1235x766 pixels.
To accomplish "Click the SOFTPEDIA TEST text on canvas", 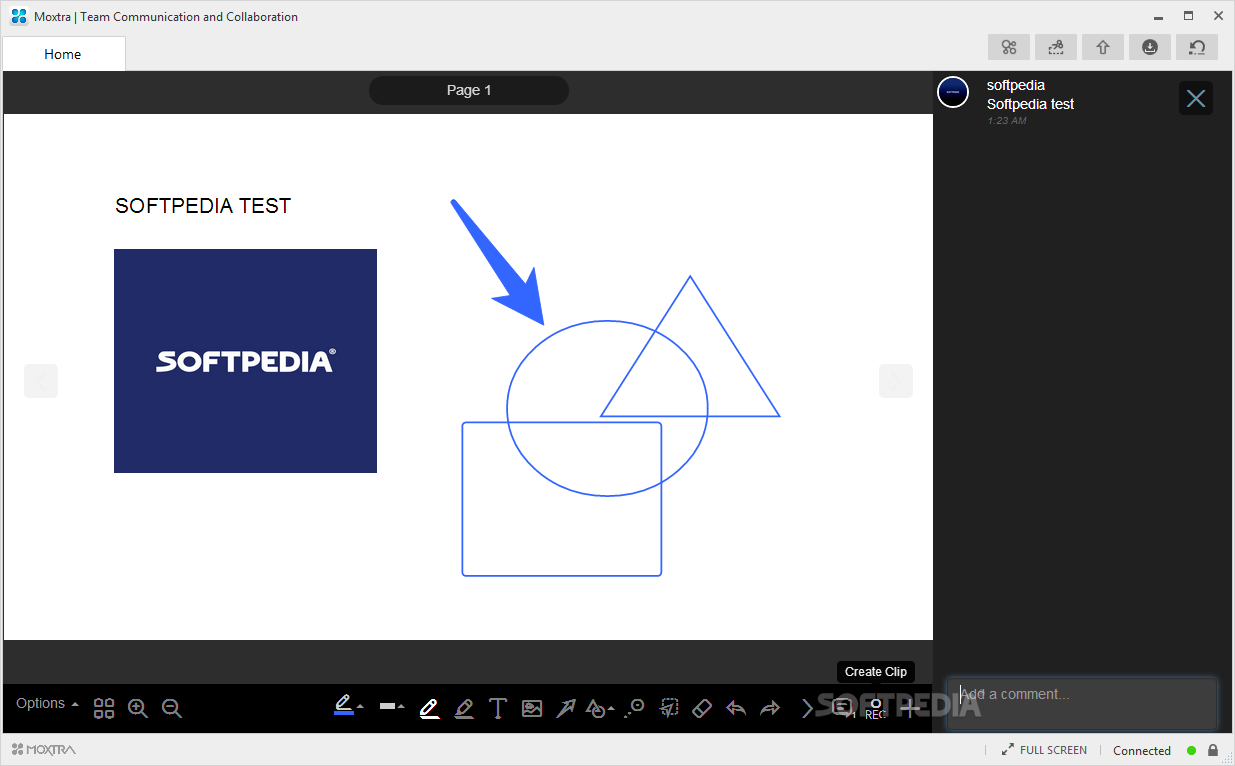I will (x=203, y=206).
